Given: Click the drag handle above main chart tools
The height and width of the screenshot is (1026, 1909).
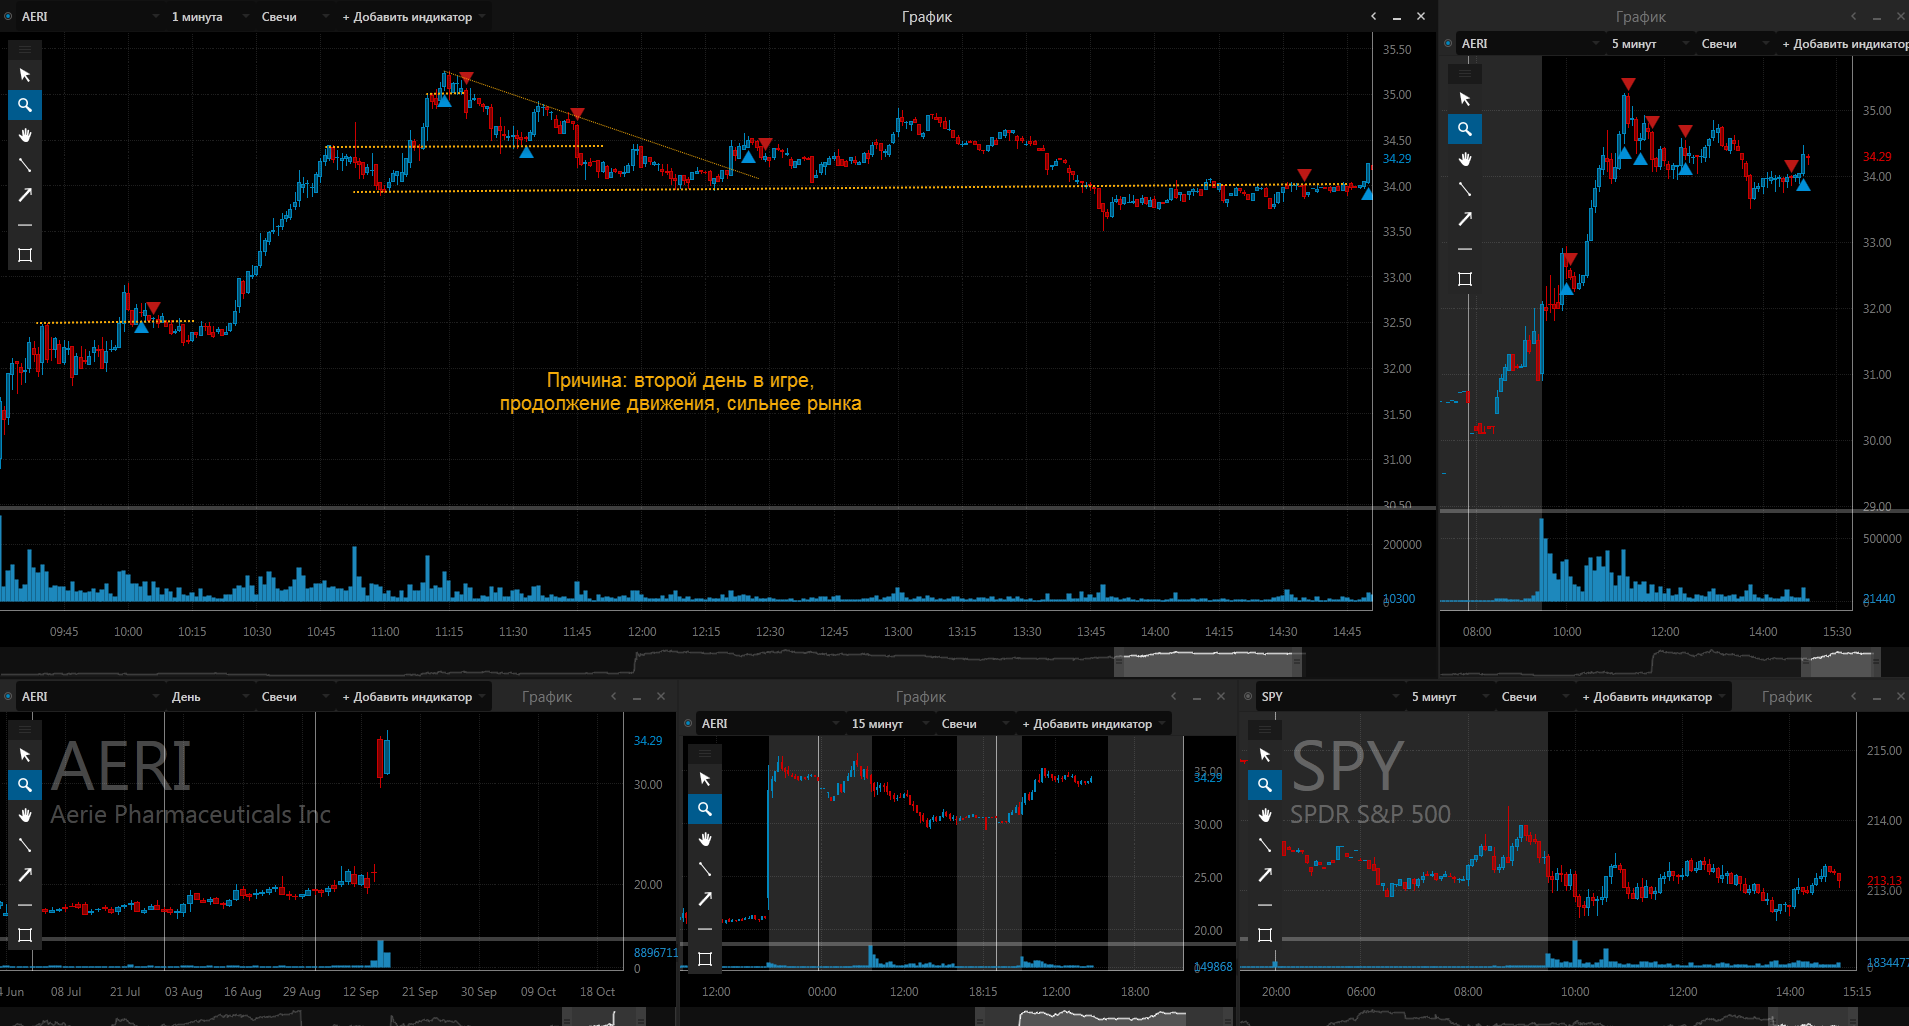Looking at the screenshot, I should click(25, 49).
